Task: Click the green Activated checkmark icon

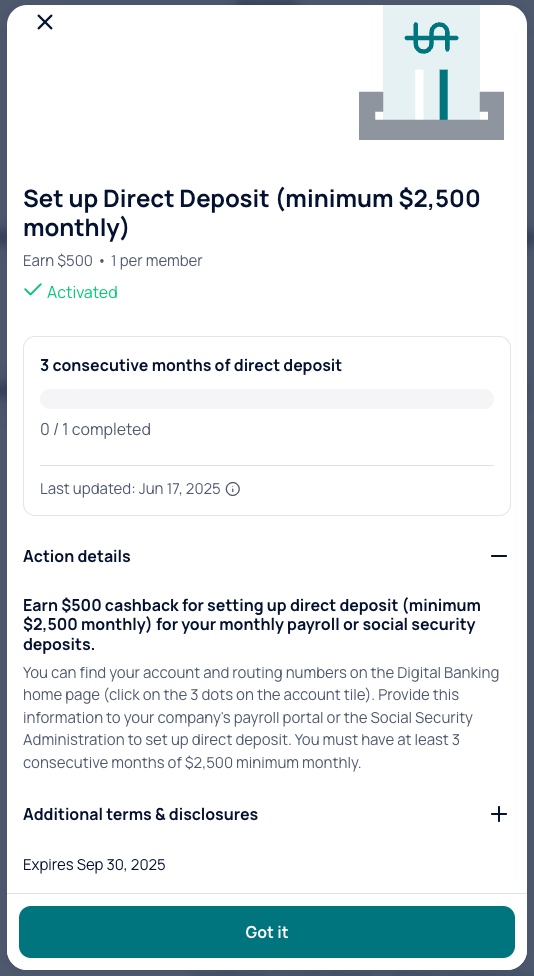Action: coord(32,290)
